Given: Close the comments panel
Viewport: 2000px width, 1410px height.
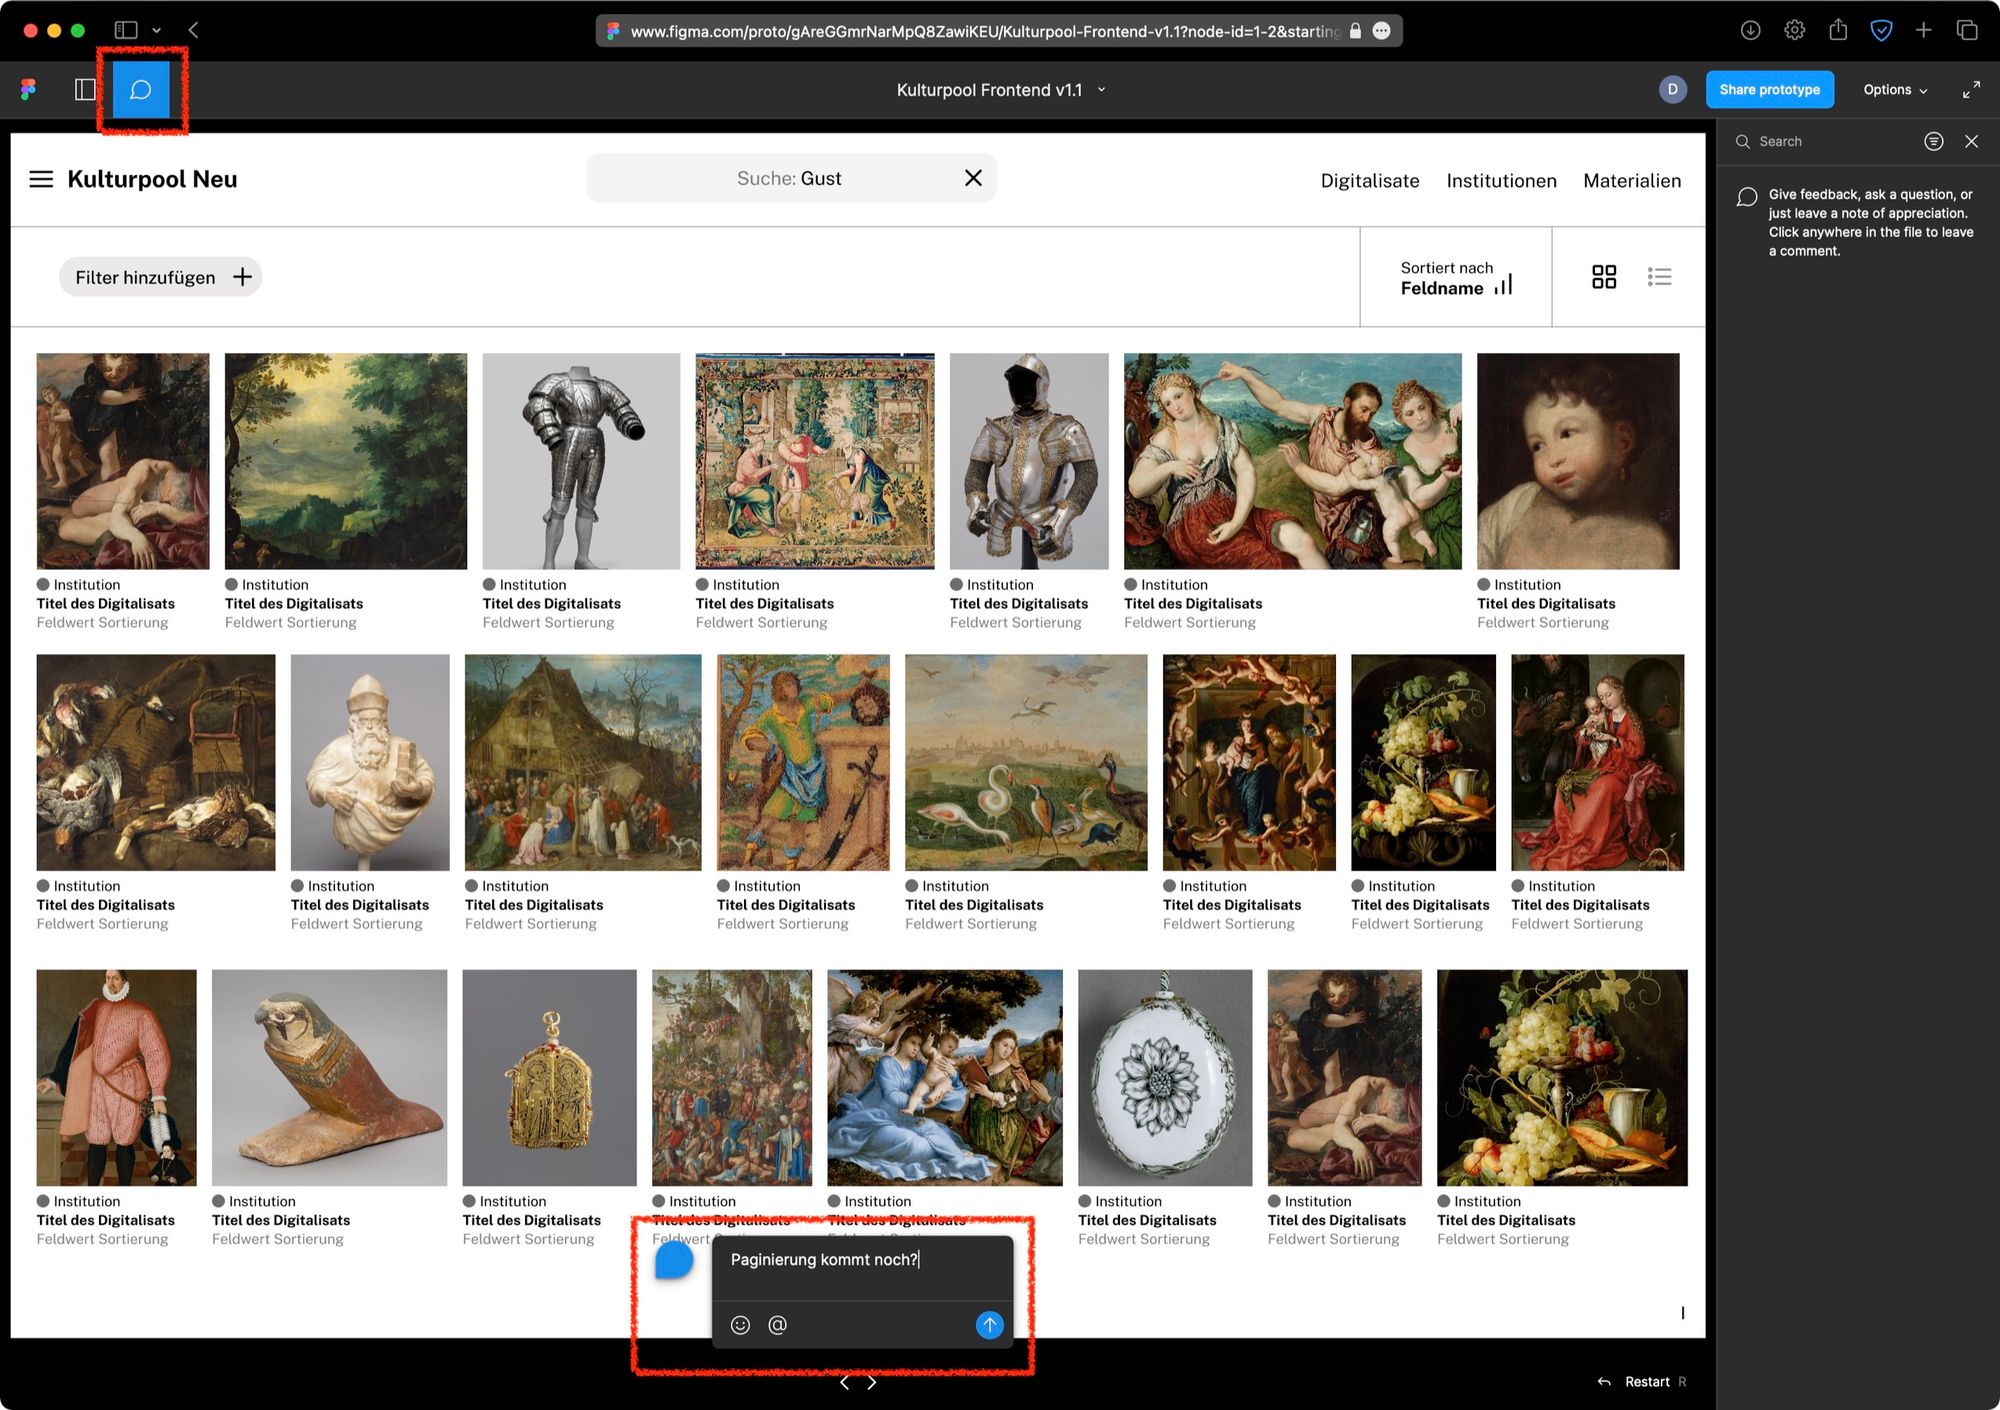Looking at the screenshot, I should pos(1971,142).
